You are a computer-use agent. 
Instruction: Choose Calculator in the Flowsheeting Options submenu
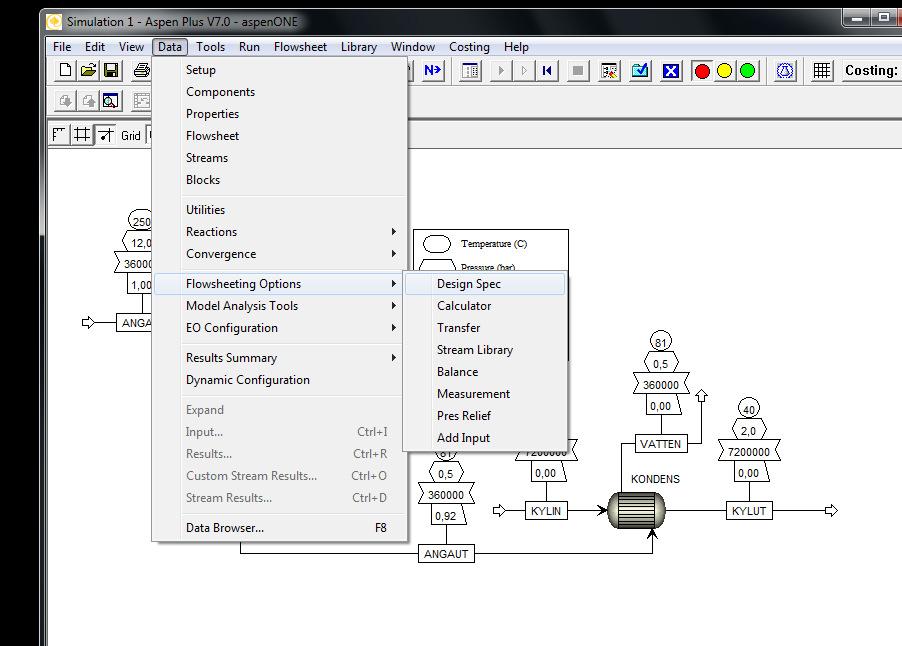coord(485,305)
